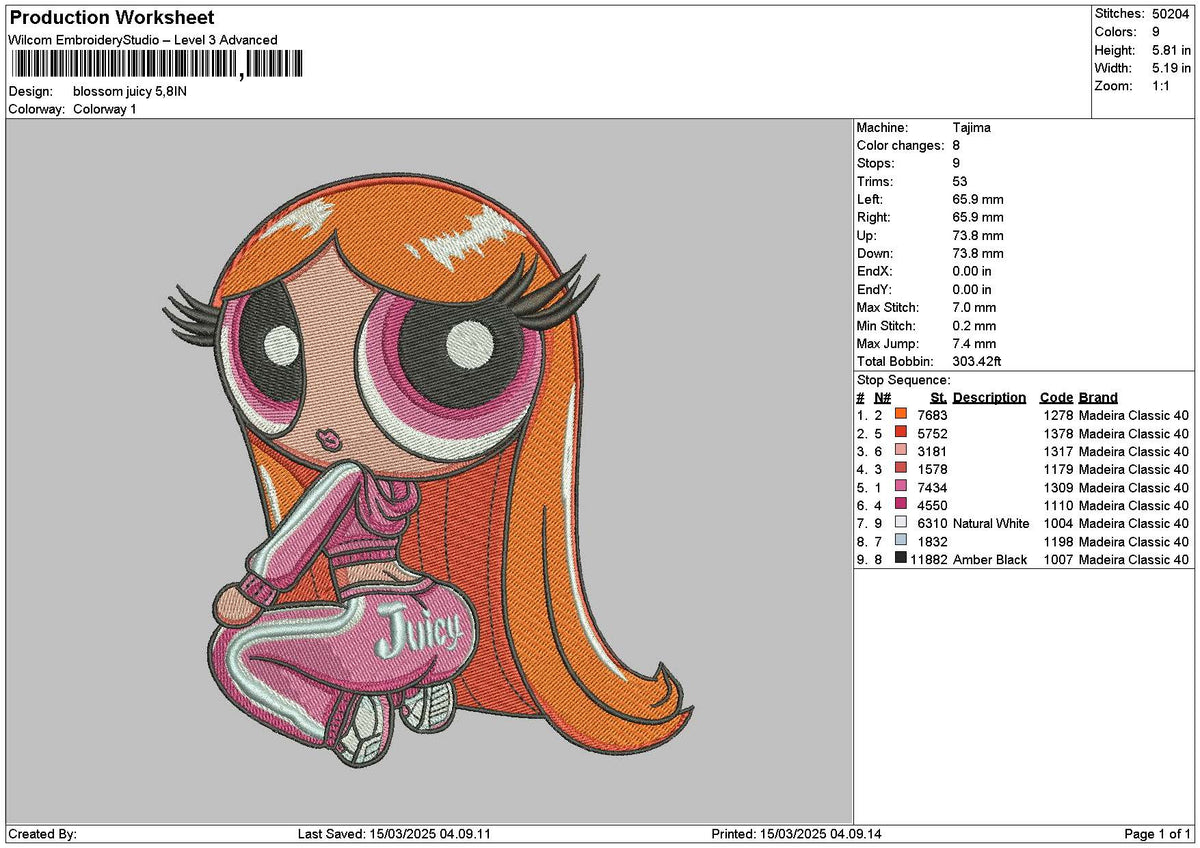Click the 'Natural White' description
Screen dimensions: 1200x848
[x=991, y=524]
